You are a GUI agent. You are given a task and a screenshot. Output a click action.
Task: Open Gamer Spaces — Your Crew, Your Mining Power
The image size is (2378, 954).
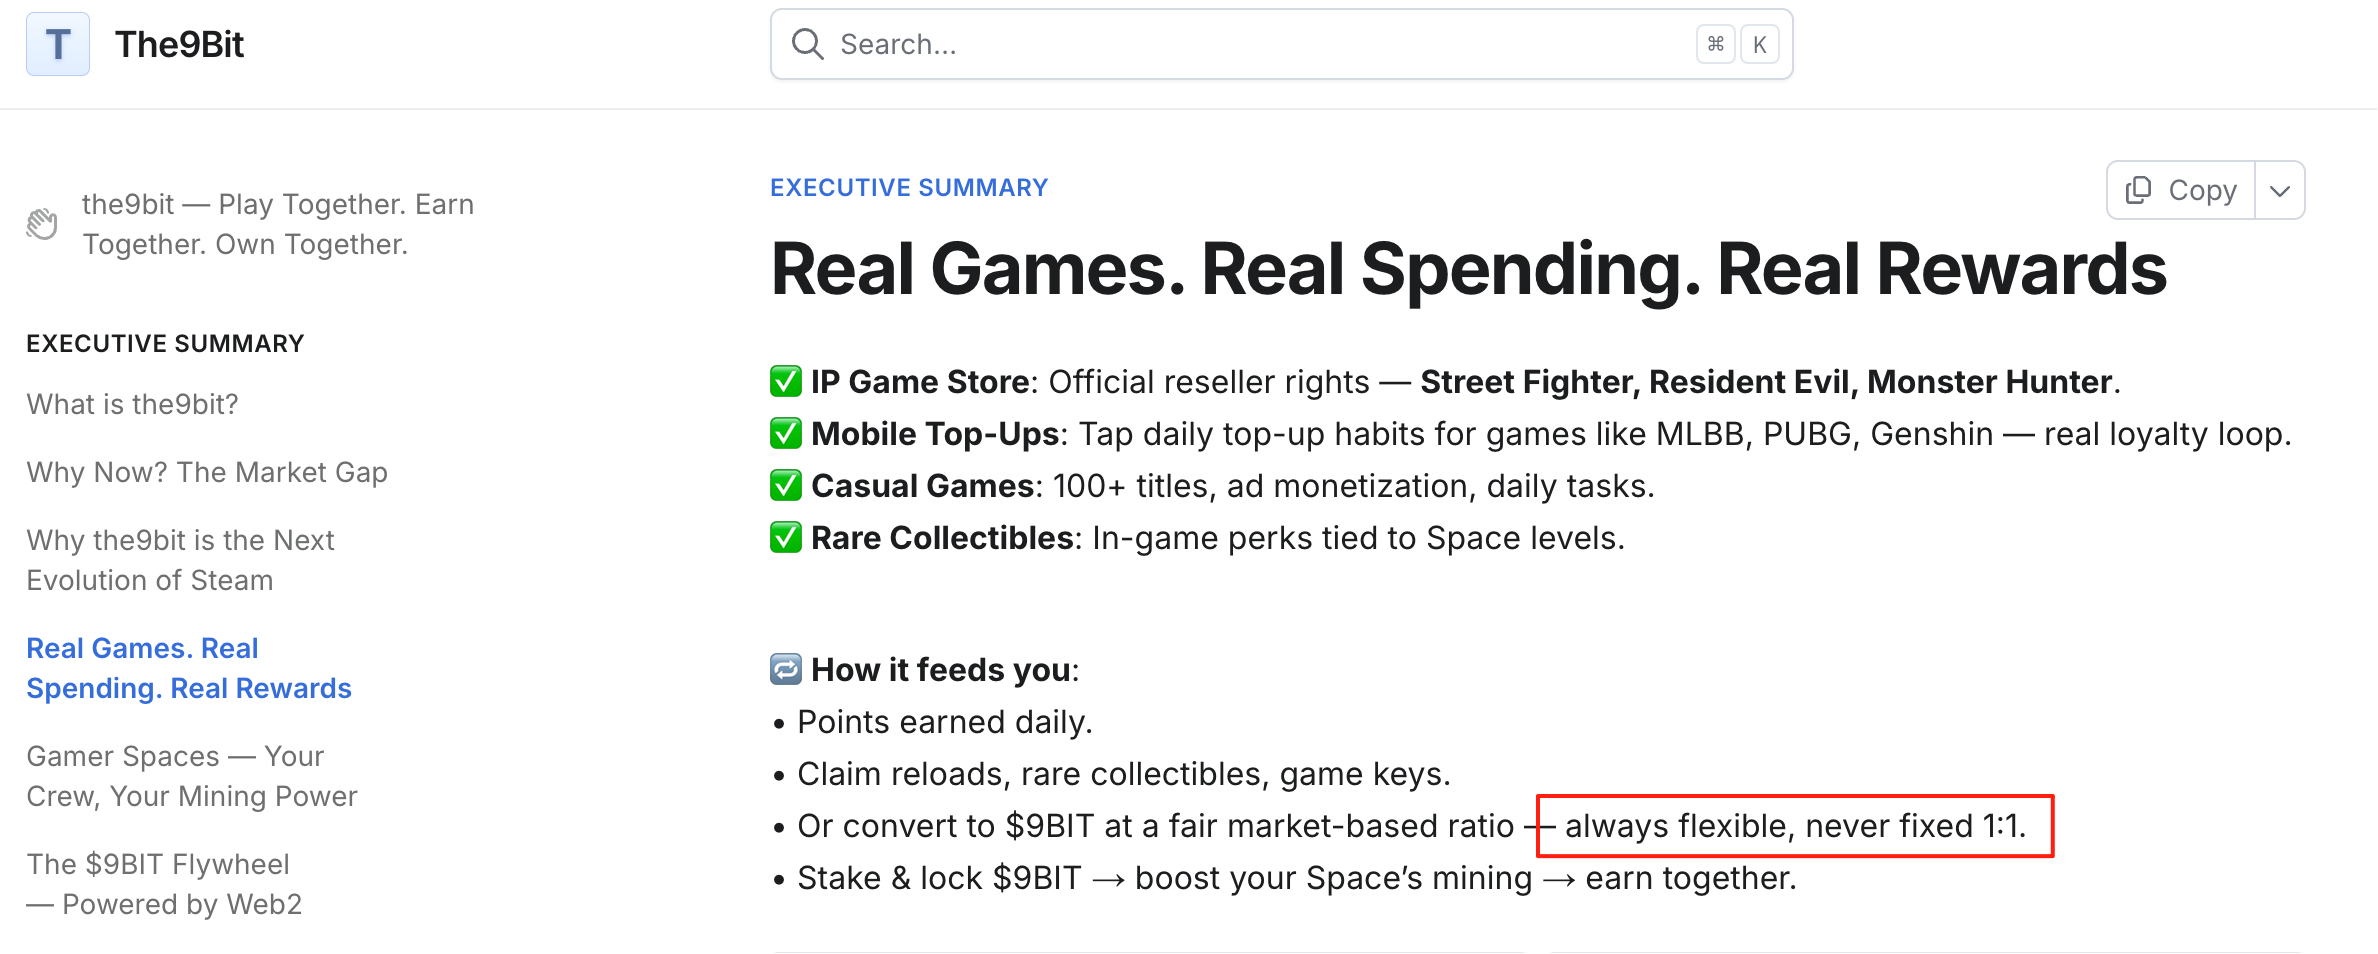click(x=191, y=775)
